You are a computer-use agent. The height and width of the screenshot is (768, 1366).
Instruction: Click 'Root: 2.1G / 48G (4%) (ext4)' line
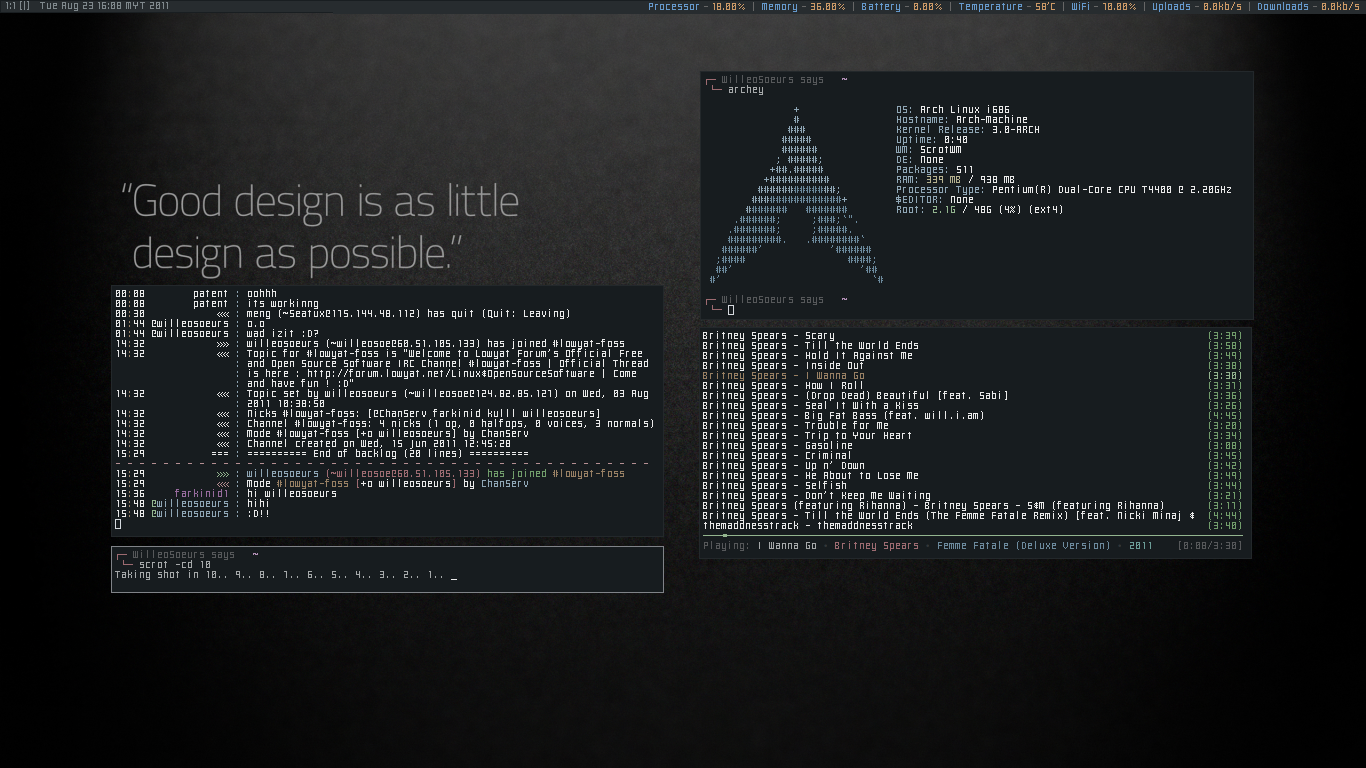click(x=980, y=210)
